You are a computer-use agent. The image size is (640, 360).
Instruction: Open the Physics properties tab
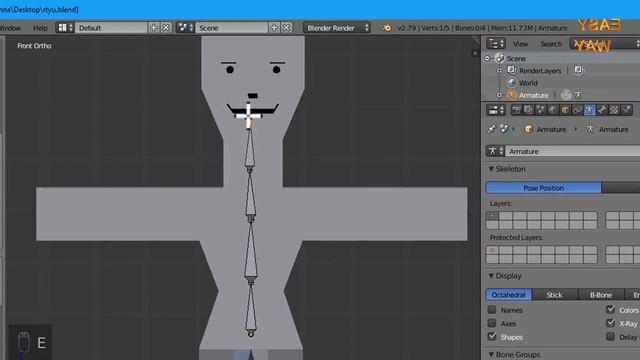627,110
